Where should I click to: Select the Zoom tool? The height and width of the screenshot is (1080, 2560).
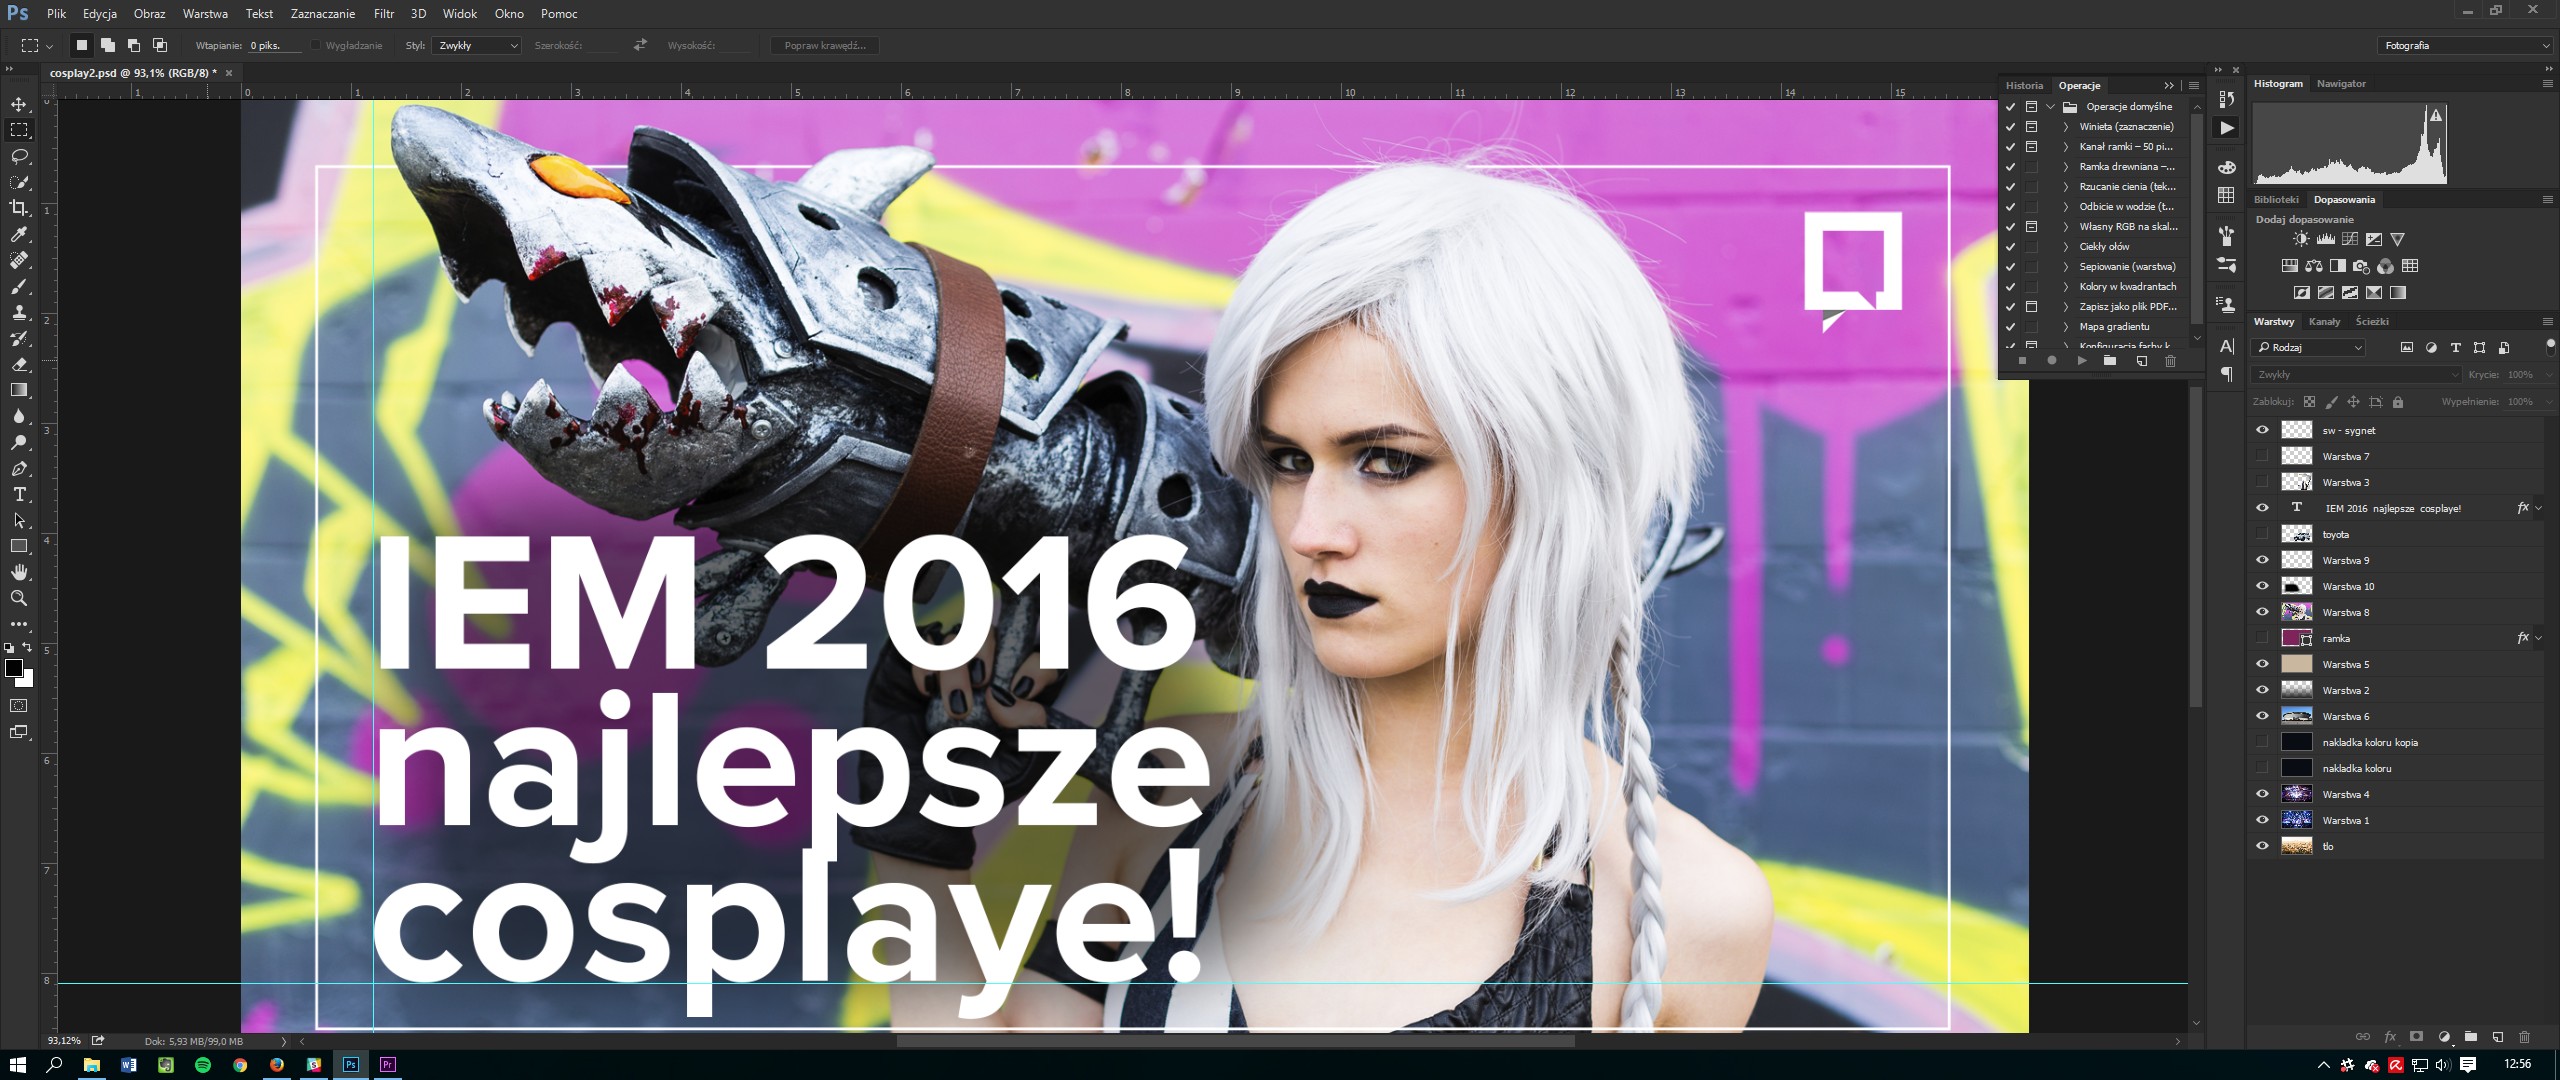coord(19,598)
